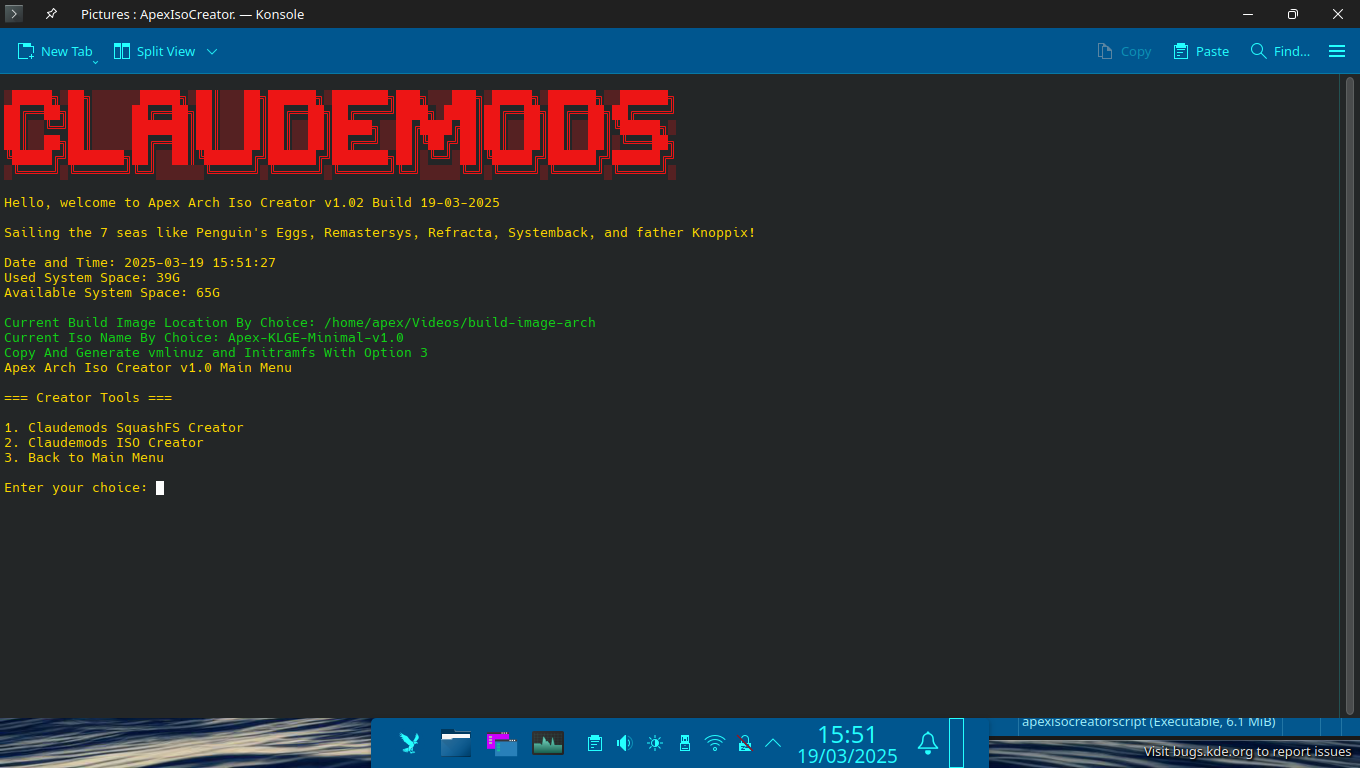
Task: Expand hidden system tray icons arrow
Action: 773,743
